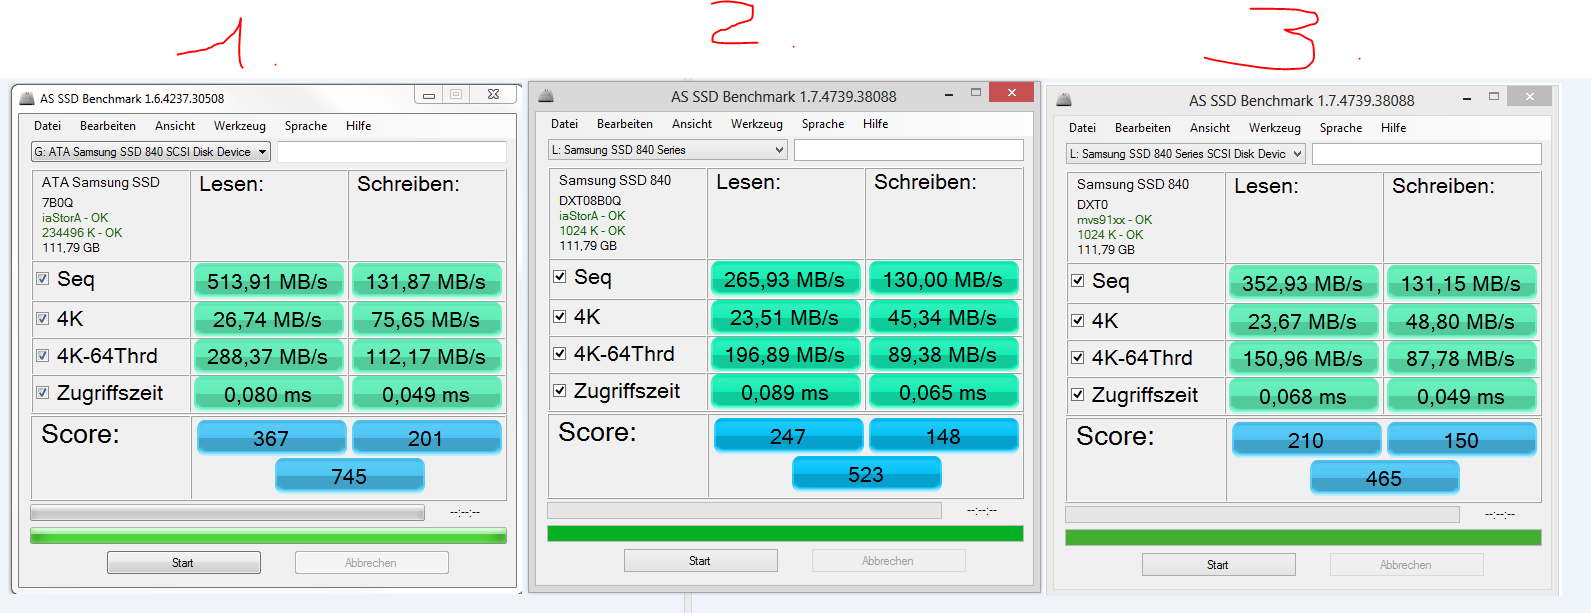The width and height of the screenshot is (1591, 613).
Task: Open Sprache menu in the DXT08B0Q window
Action: (823, 124)
